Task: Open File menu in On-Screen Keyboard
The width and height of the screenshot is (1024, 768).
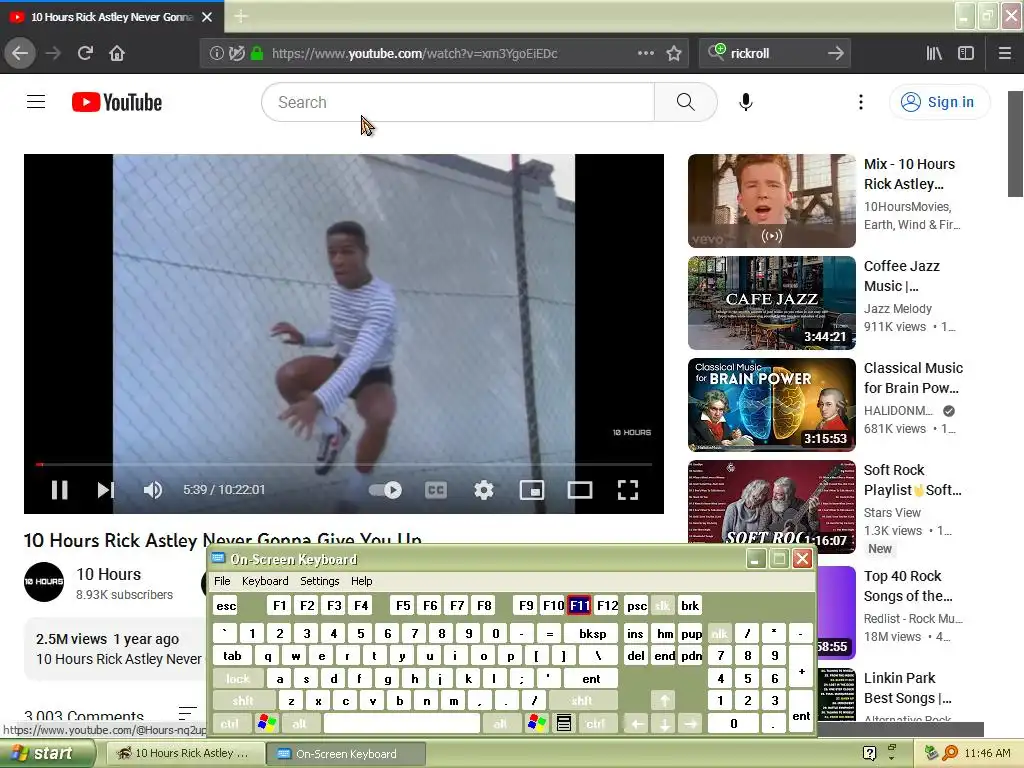Action: (222, 581)
